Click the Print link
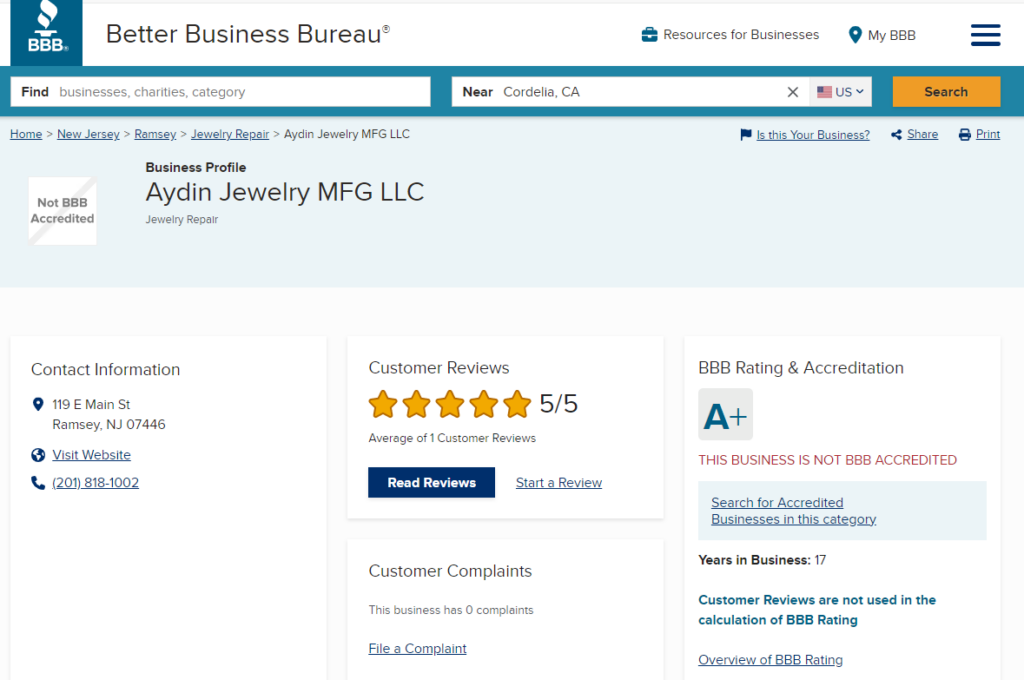Viewport: 1024px width, 680px height. point(988,134)
